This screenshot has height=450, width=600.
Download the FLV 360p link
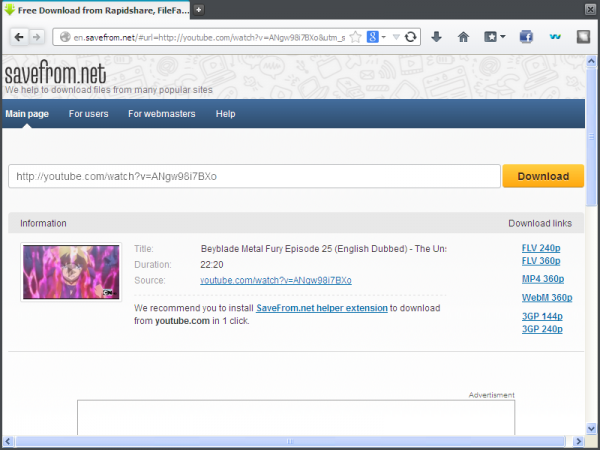541,261
